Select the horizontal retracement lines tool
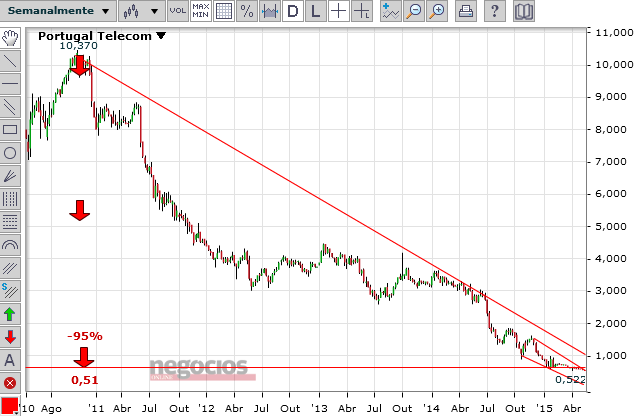 (x=10, y=222)
